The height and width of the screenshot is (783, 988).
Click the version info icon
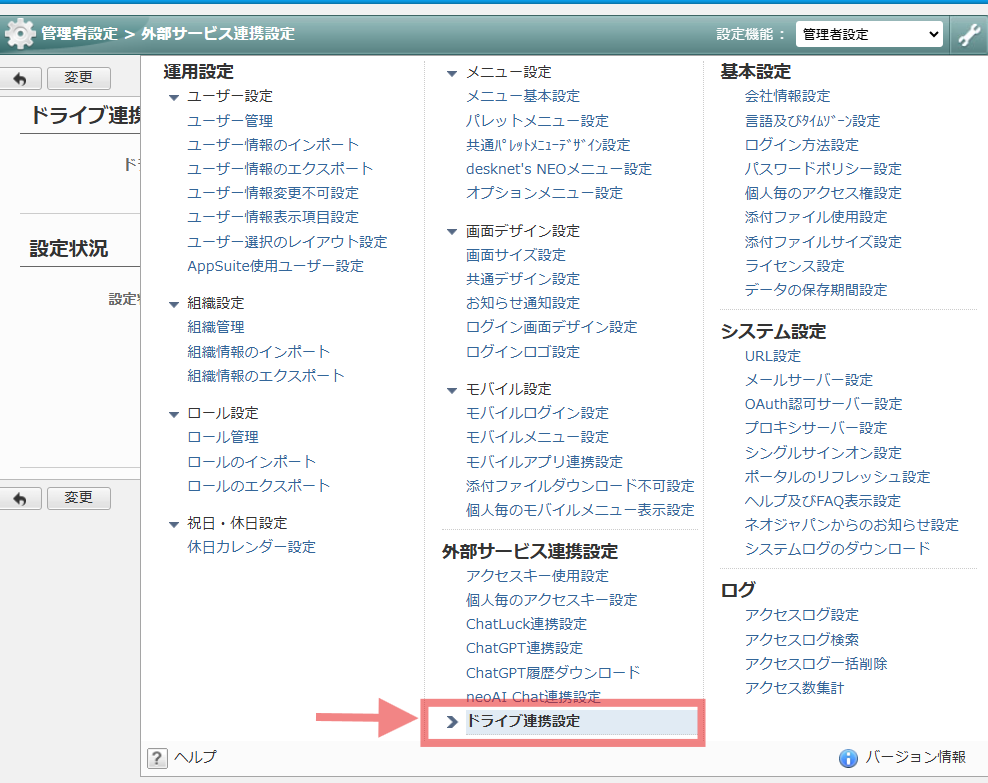point(848,757)
